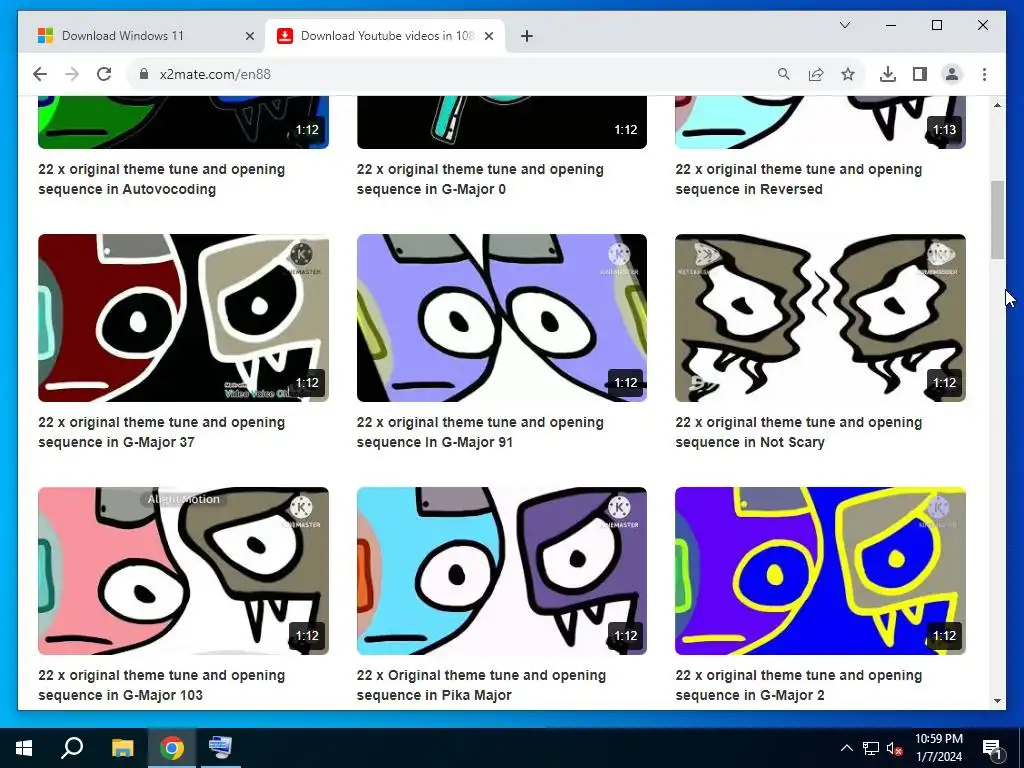Open File Explorer from the taskbar
Viewport: 1024px width, 768px height.
click(122, 748)
